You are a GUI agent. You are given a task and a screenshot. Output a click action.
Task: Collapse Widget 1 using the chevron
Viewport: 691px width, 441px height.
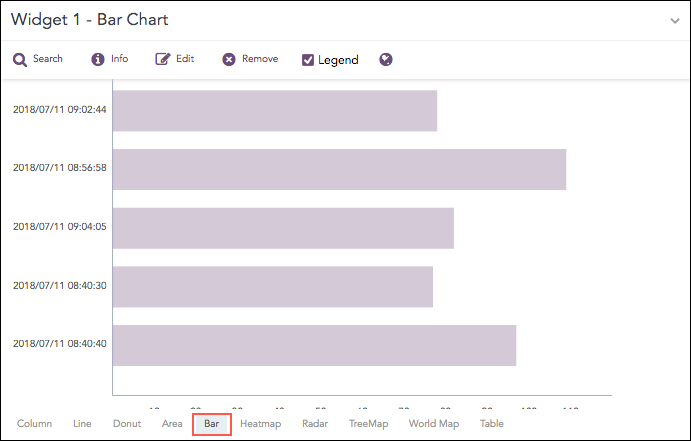tap(675, 20)
